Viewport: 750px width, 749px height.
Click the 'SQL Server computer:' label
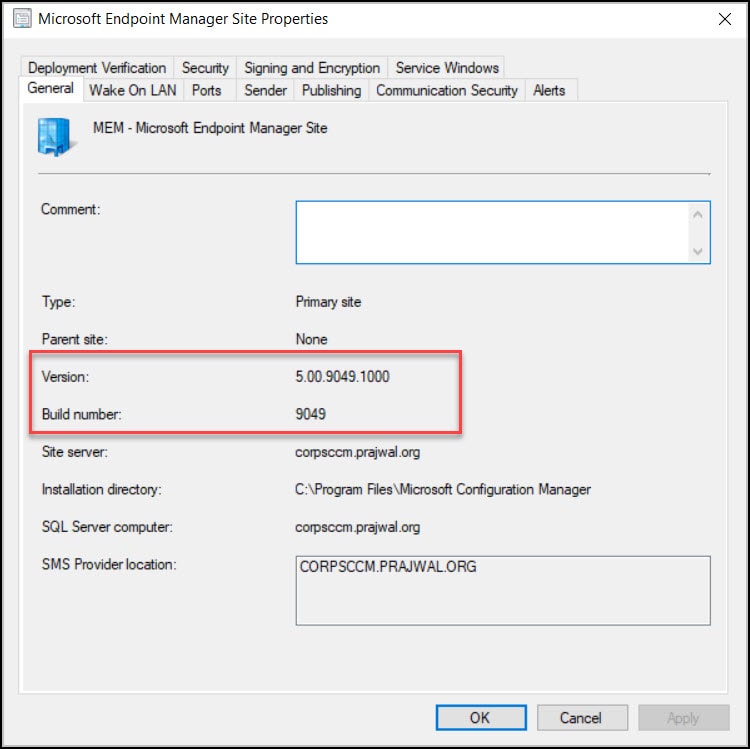(x=107, y=527)
